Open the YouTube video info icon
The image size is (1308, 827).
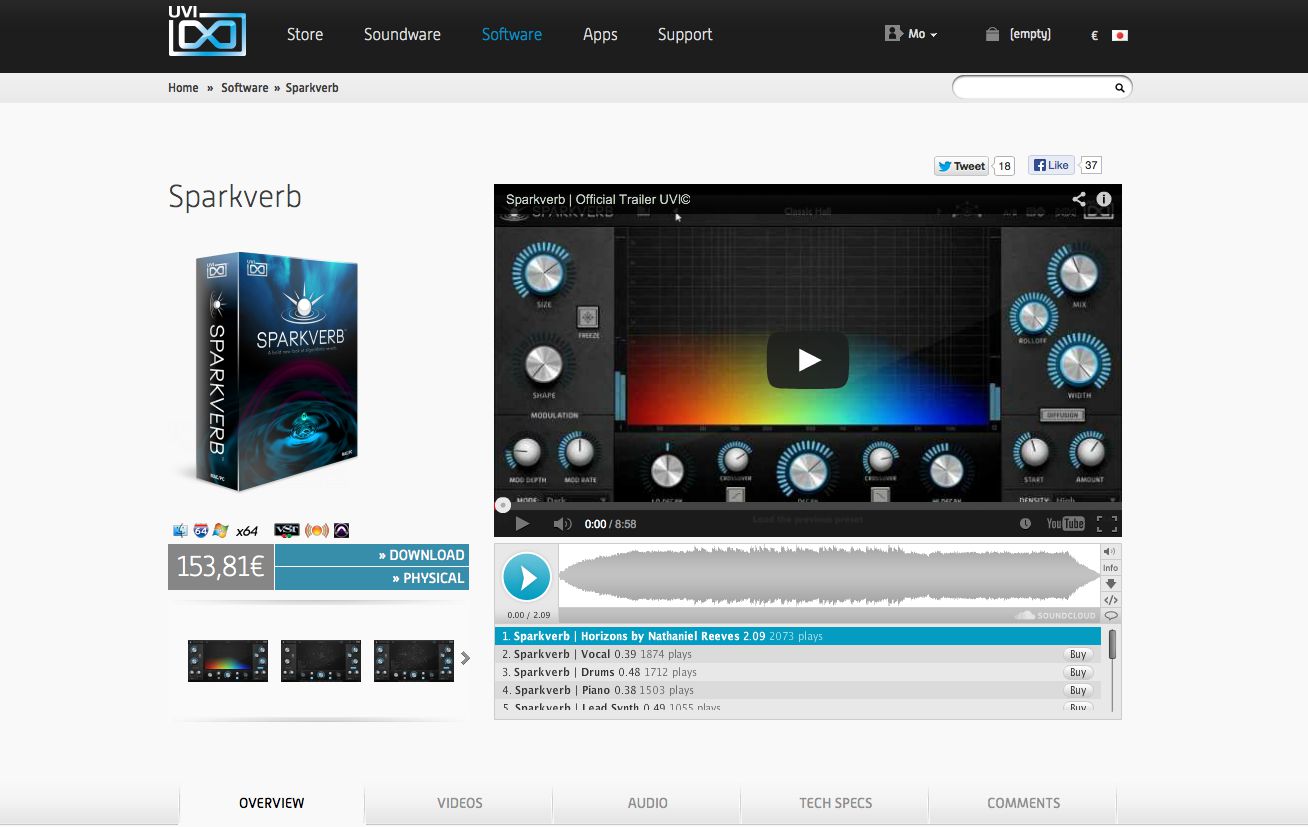point(1104,199)
